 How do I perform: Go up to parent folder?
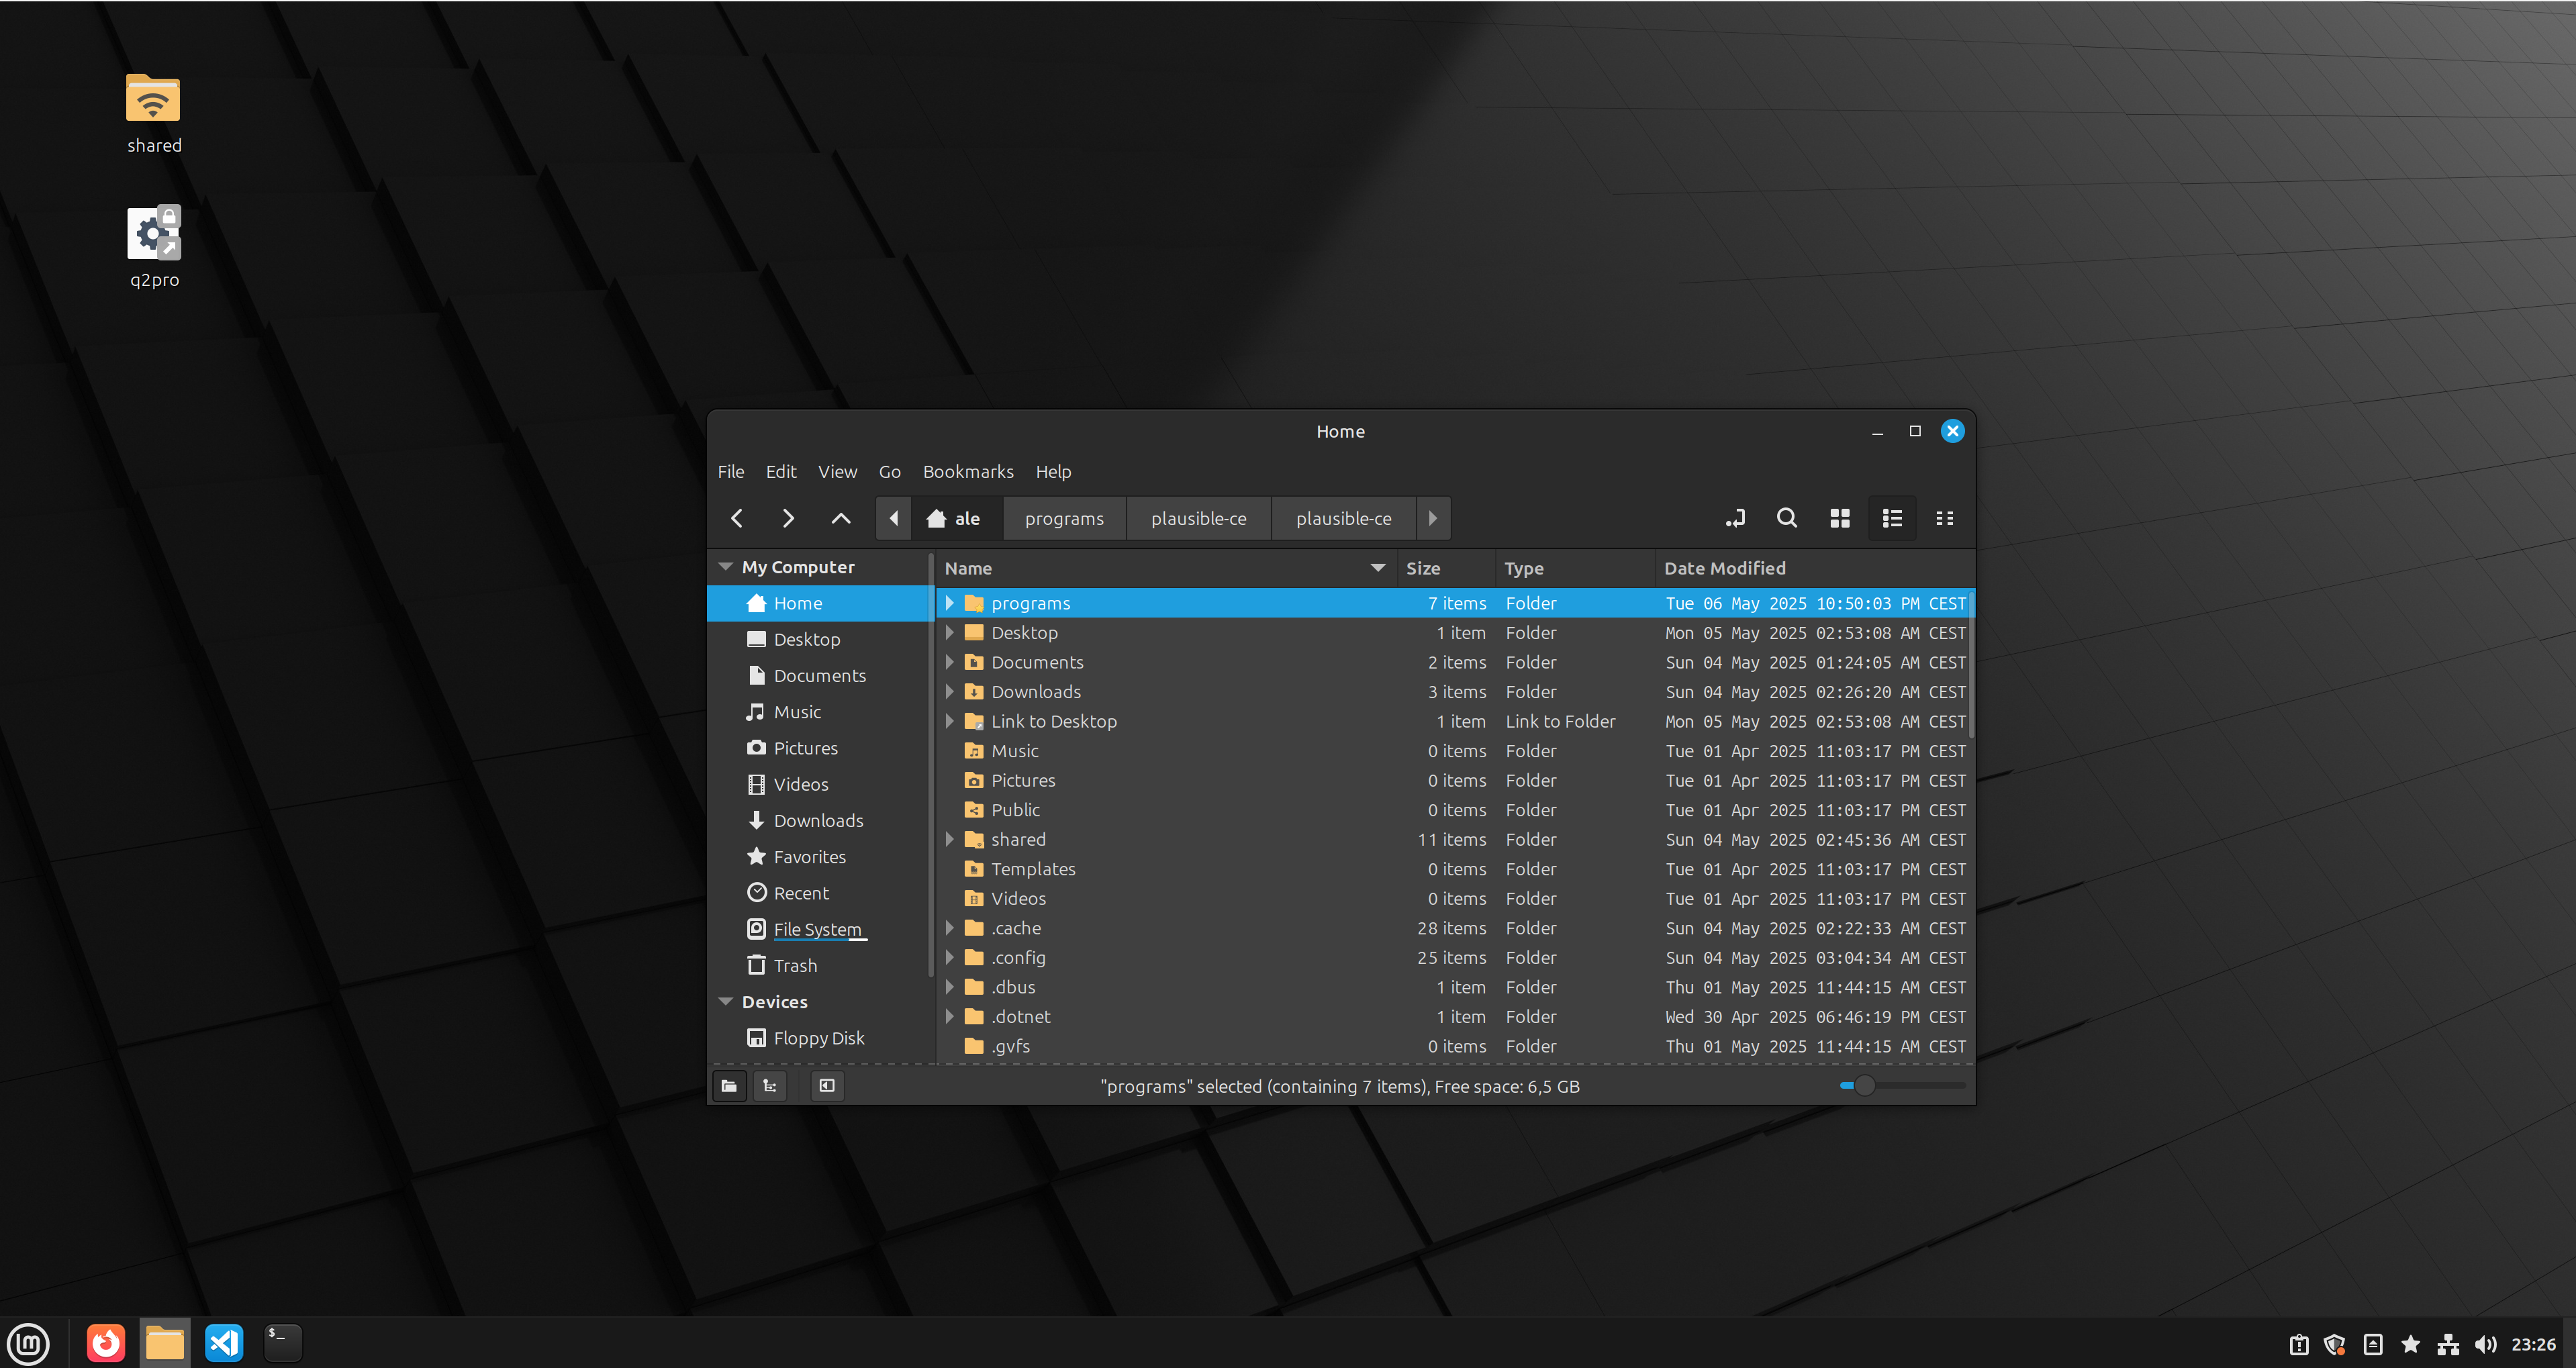point(840,518)
